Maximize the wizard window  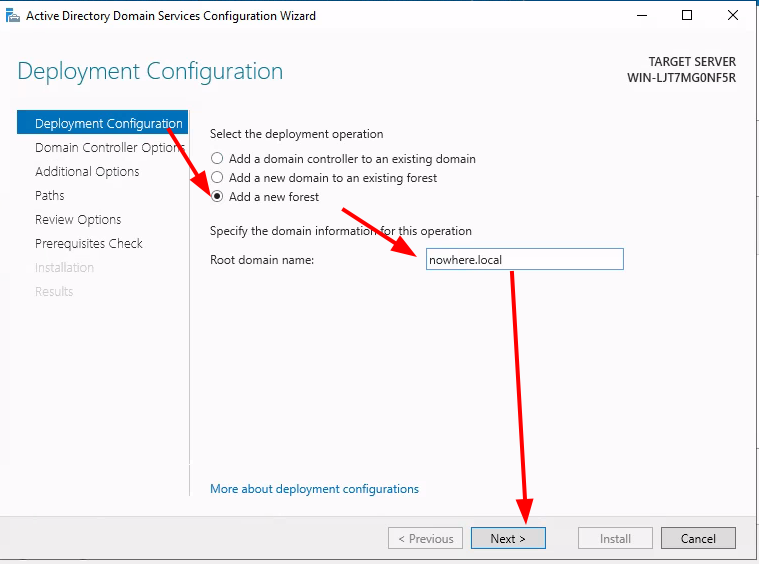click(x=687, y=16)
